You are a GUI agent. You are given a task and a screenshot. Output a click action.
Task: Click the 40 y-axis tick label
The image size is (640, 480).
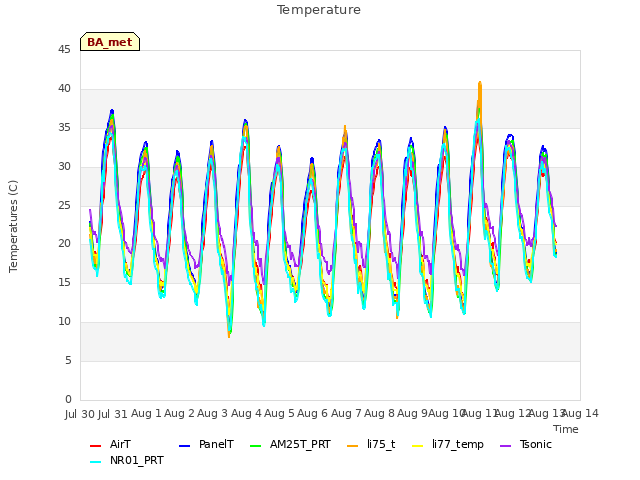point(64,88)
